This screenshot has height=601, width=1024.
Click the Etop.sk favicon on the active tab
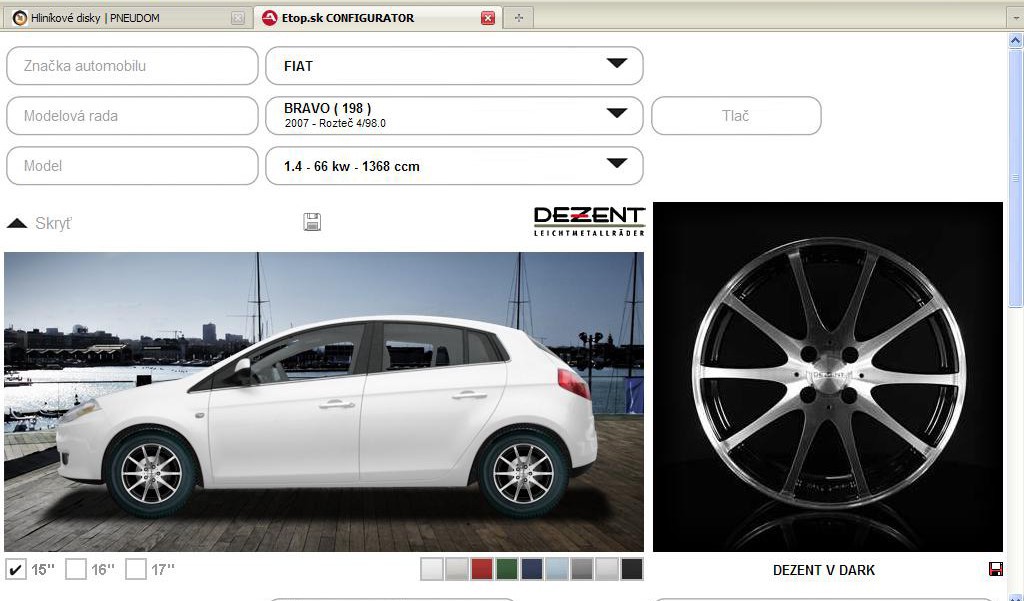[269, 18]
